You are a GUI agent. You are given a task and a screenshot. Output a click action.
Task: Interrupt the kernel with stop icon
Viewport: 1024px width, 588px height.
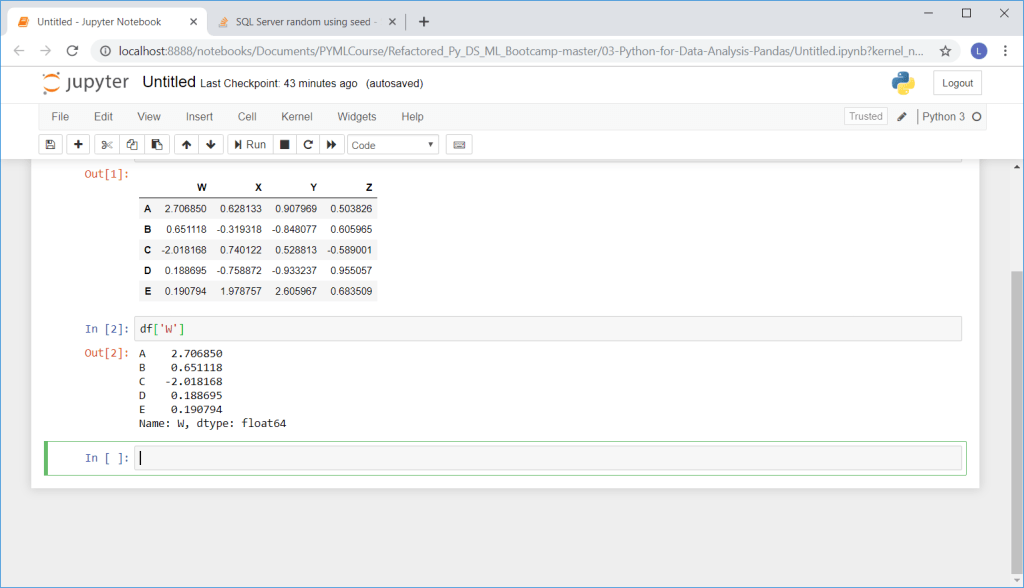tap(285, 145)
